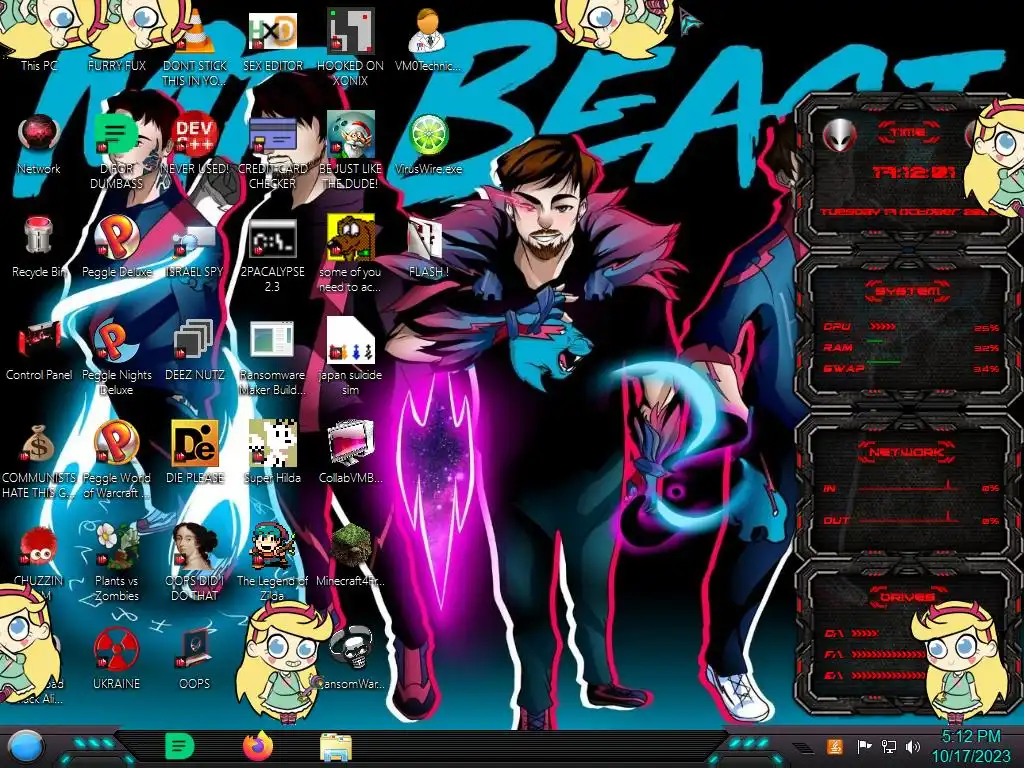1024x768 pixels.
Task: Open the Recycle Bin
Action: (39, 247)
